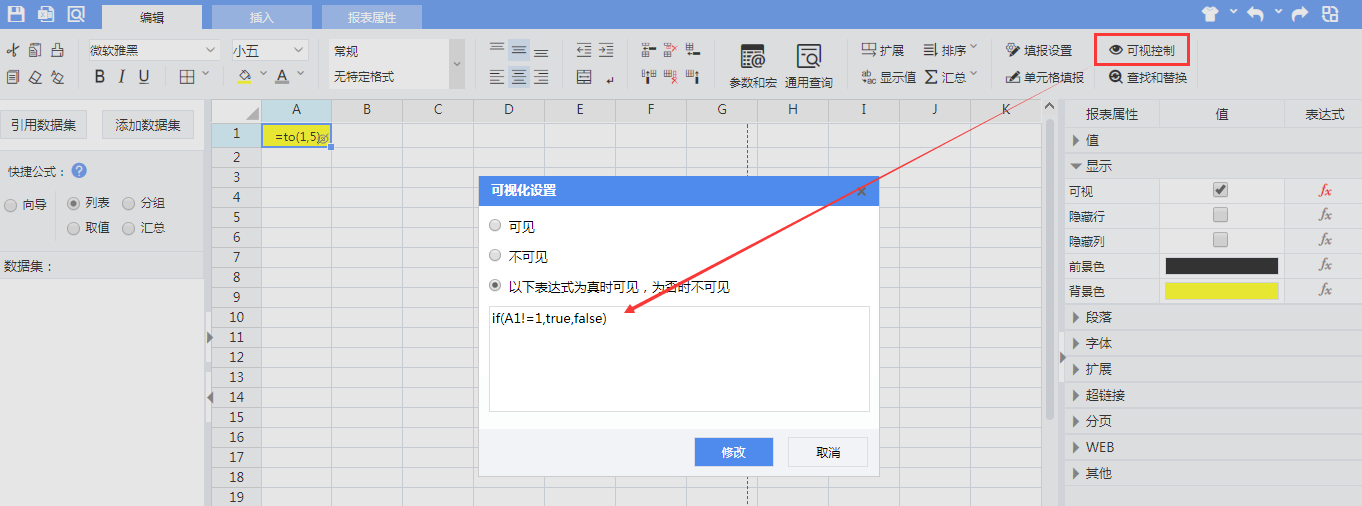Expand the 段落 property section
Image resolution: width=1362 pixels, height=506 pixels.
(x=1098, y=317)
